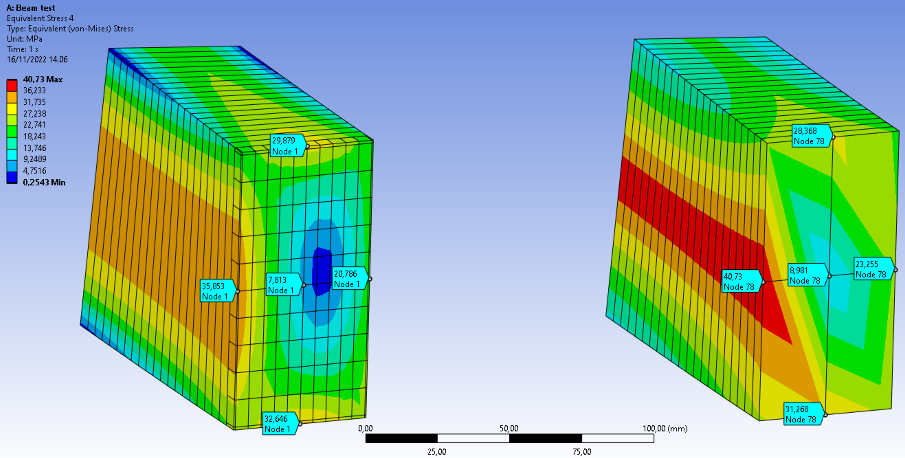Click 'Type: Equivalent (von-Mises) Stress' text
This screenshot has width=905, height=458.
click(70, 28)
